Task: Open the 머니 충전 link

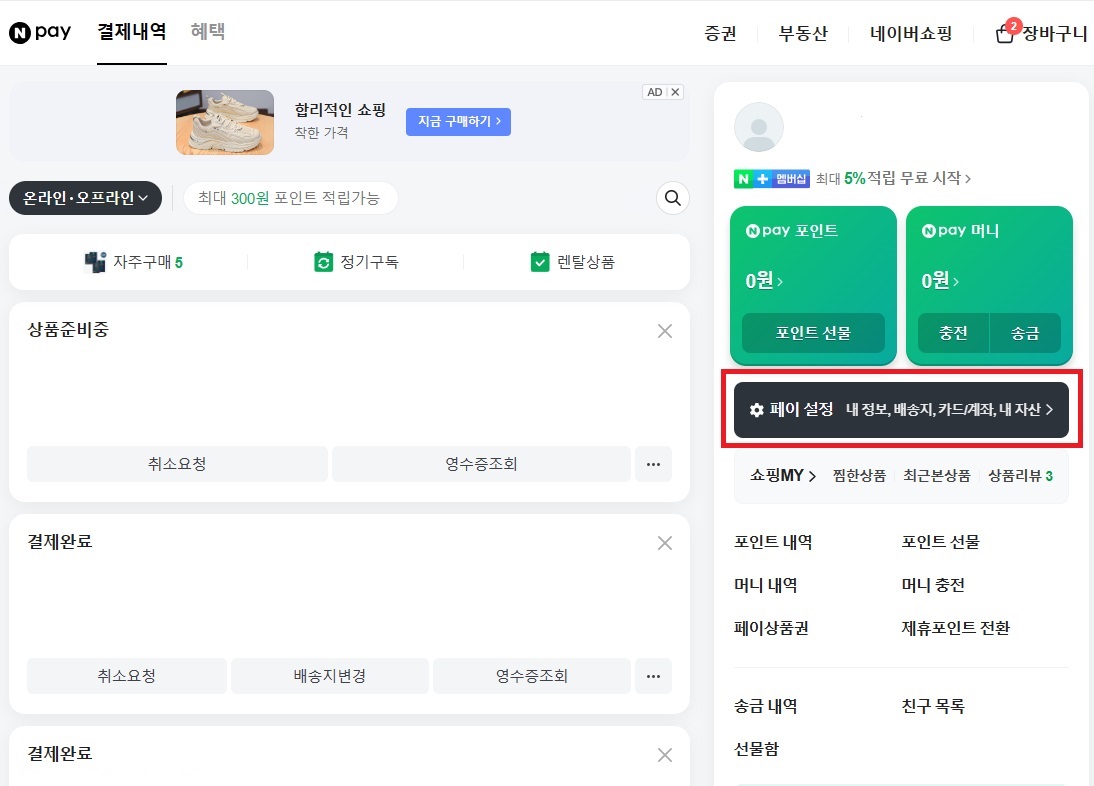Action: pyautogui.click(x=933, y=585)
